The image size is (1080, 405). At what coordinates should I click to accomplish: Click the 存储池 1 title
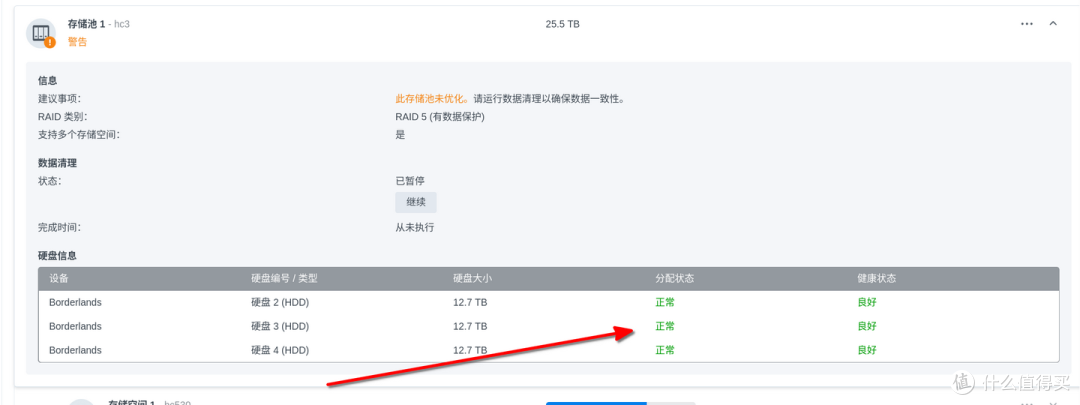click(x=86, y=24)
